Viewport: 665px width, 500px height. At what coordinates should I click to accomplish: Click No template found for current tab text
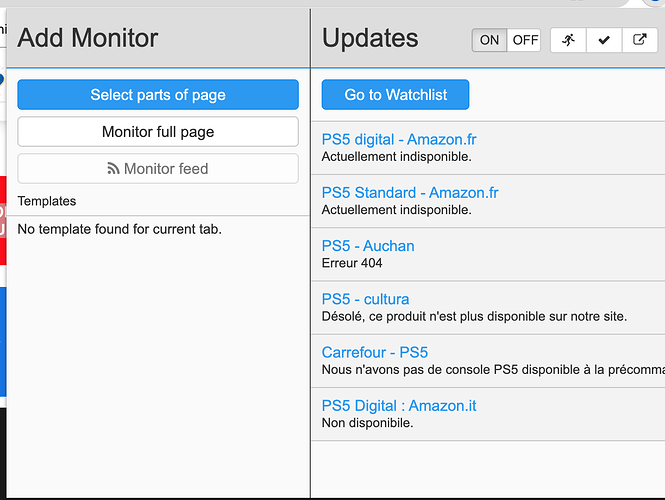[120, 229]
